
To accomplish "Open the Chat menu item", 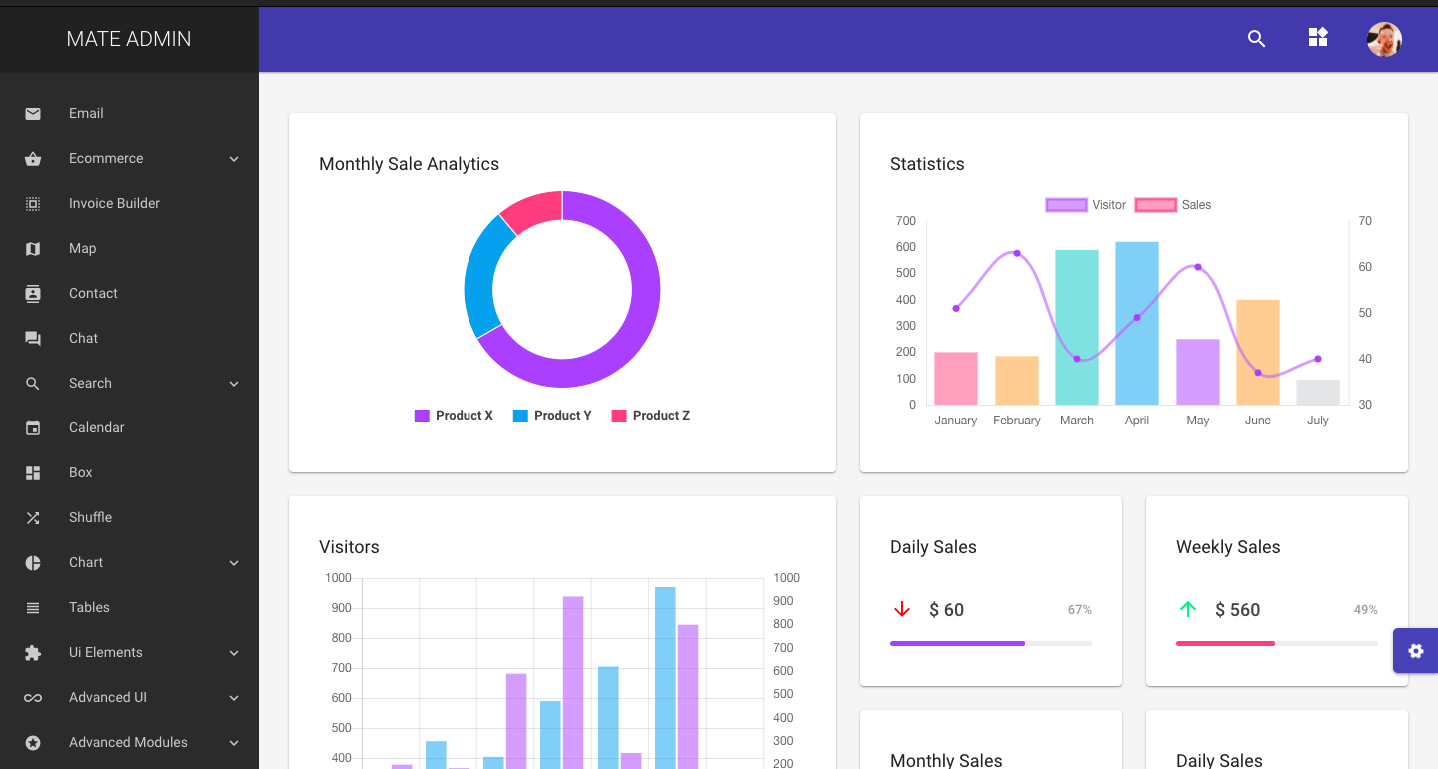I will pos(129,338).
